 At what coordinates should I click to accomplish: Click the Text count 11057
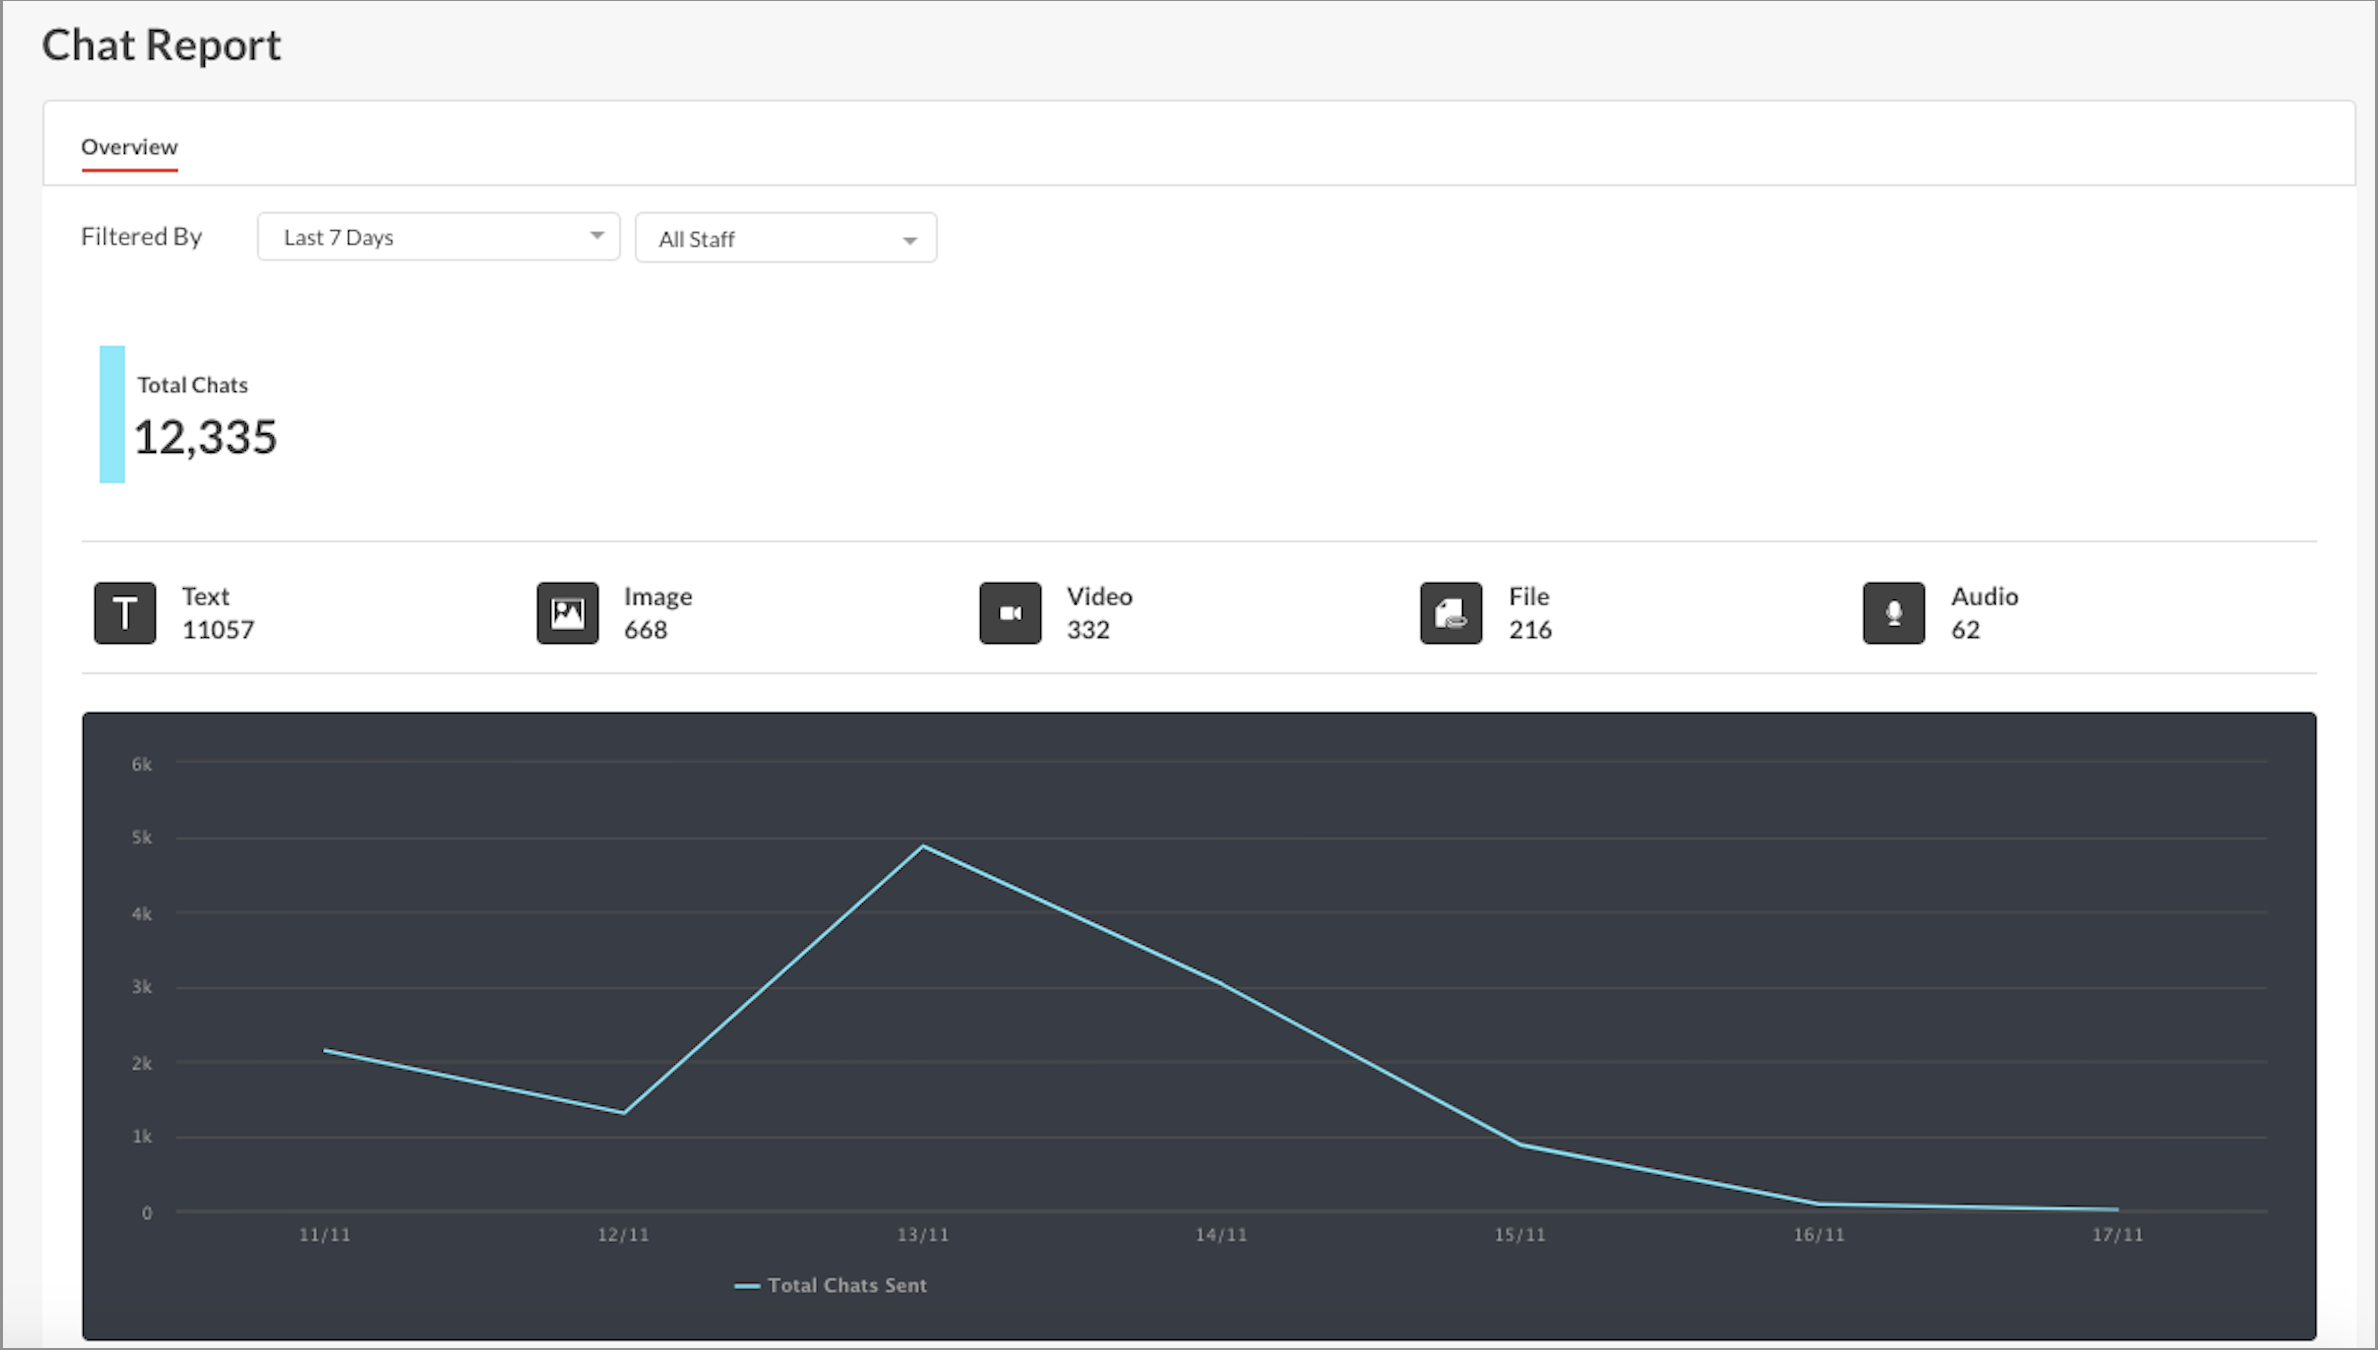[218, 630]
